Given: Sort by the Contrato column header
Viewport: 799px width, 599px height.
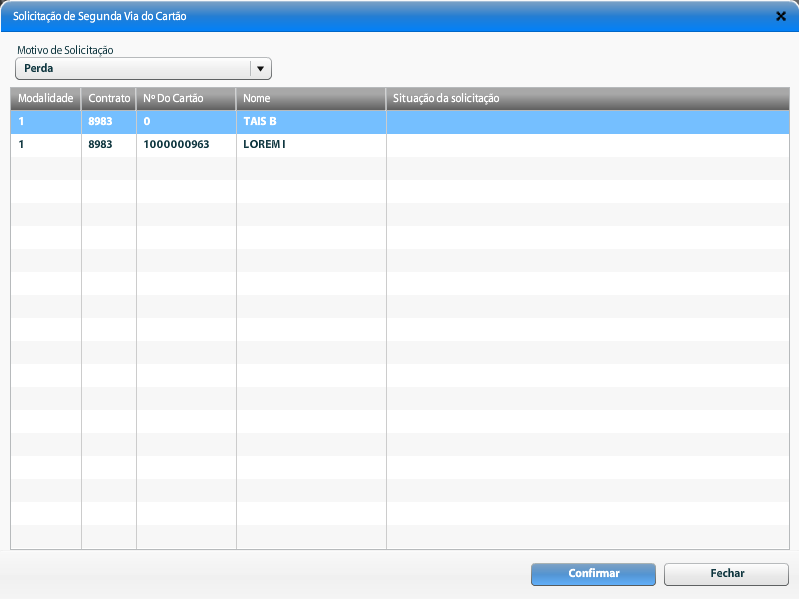Looking at the screenshot, I should tap(109, 98).
